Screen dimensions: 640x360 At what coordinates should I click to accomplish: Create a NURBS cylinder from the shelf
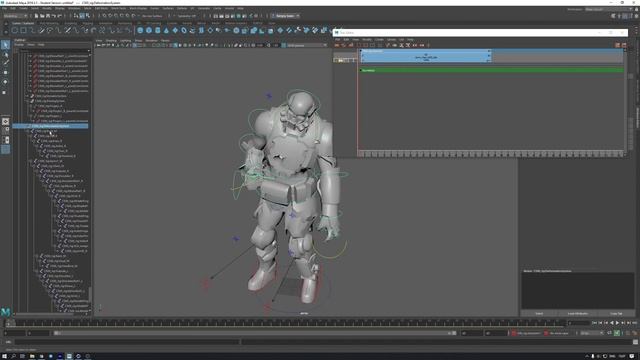point(158,31)
